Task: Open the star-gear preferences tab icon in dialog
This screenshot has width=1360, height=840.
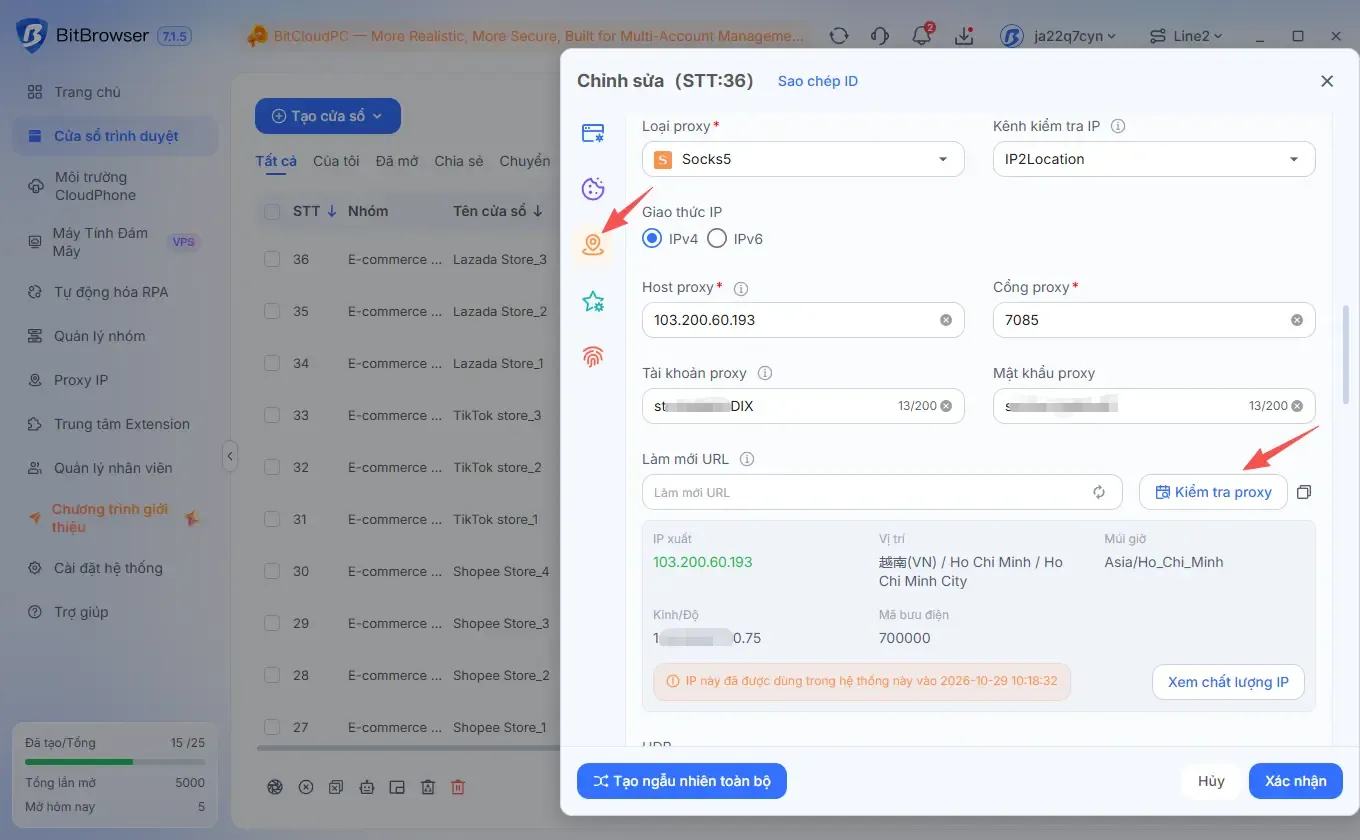Action: click(x=593, y=301)
